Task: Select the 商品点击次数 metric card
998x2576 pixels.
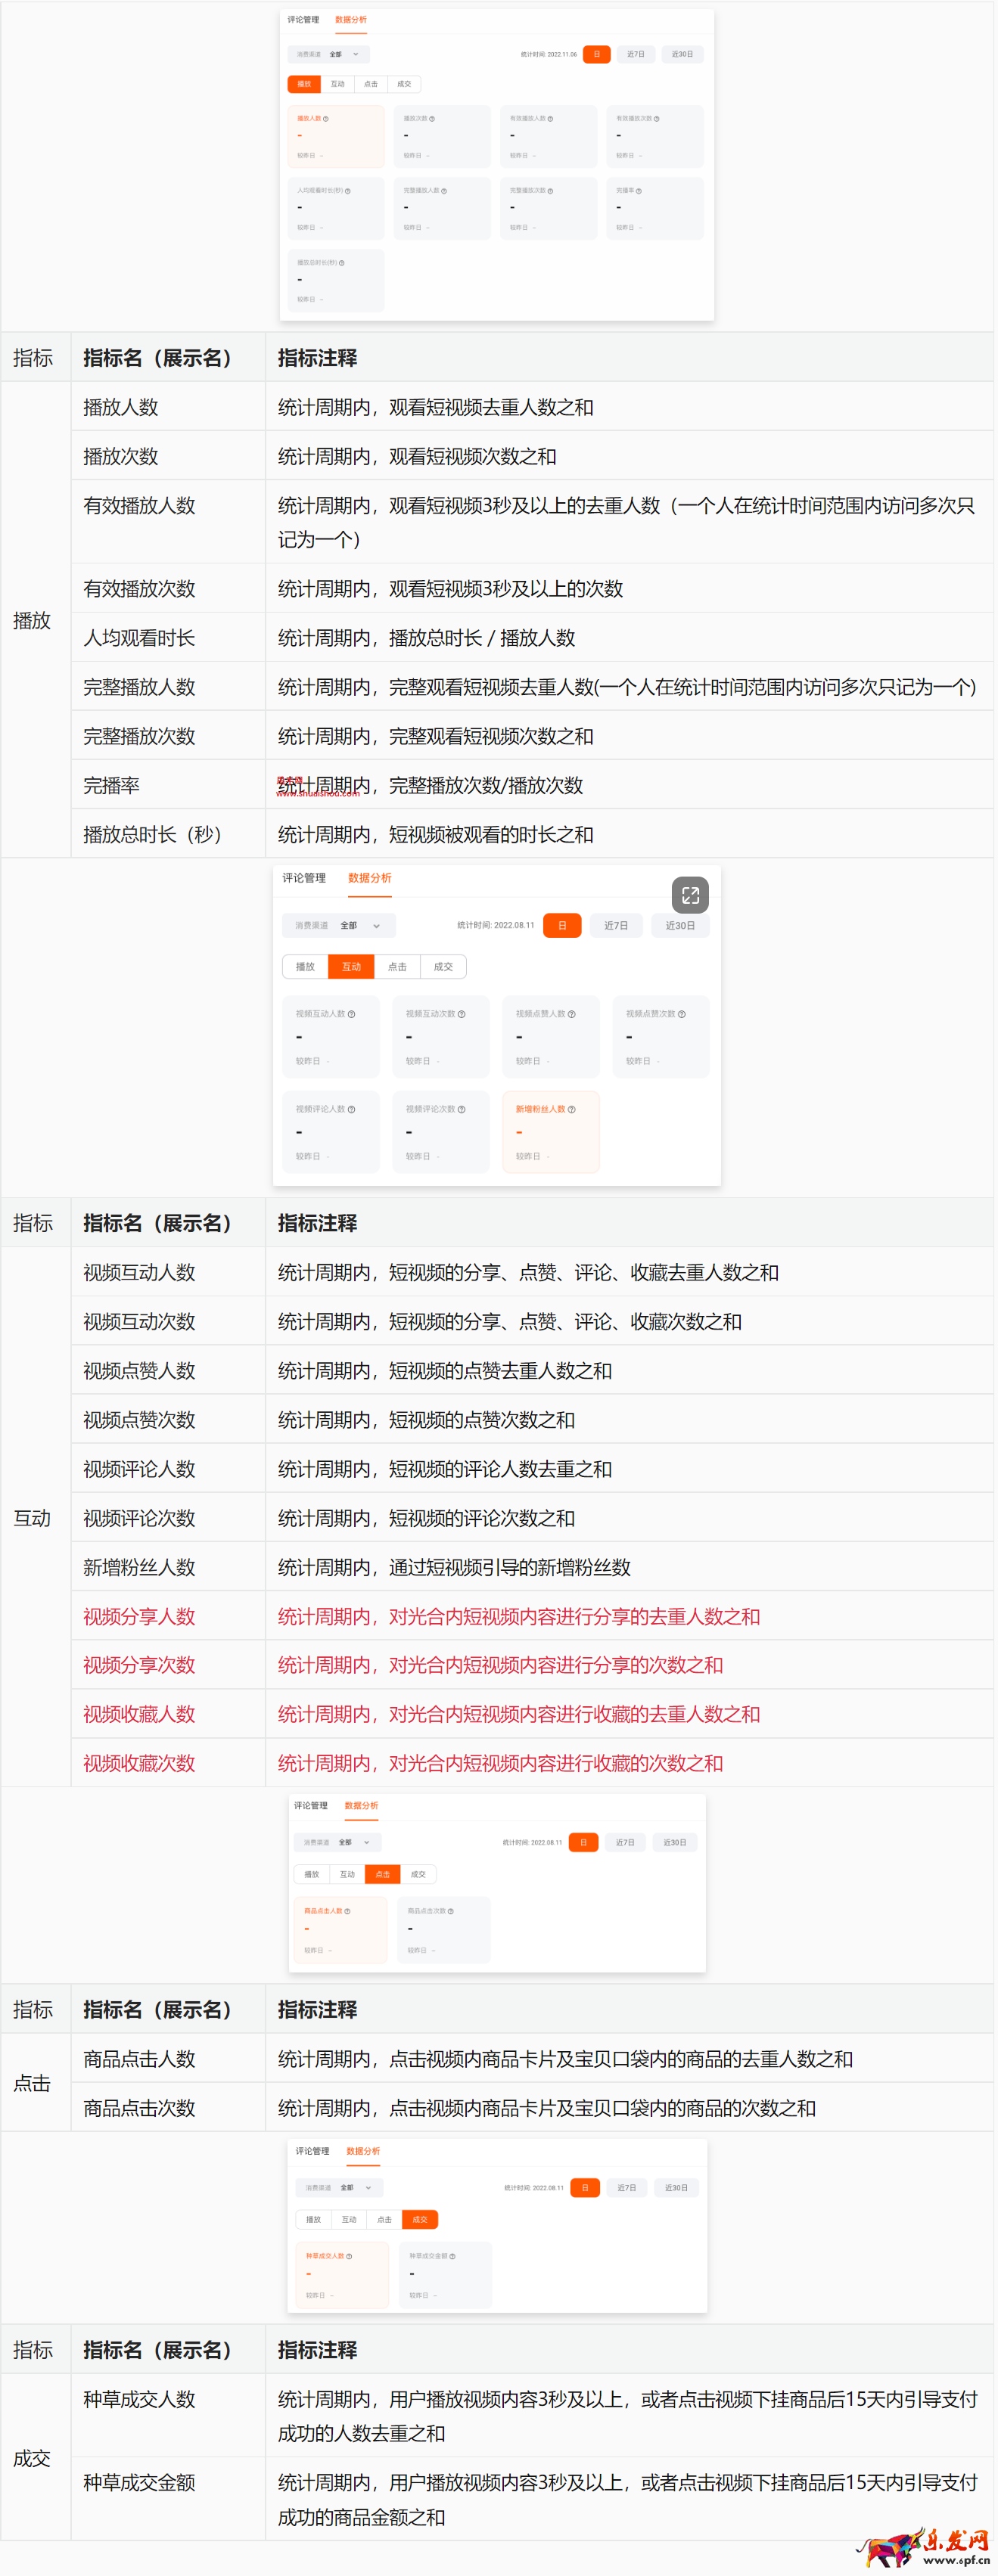Action: point(444,1930)
